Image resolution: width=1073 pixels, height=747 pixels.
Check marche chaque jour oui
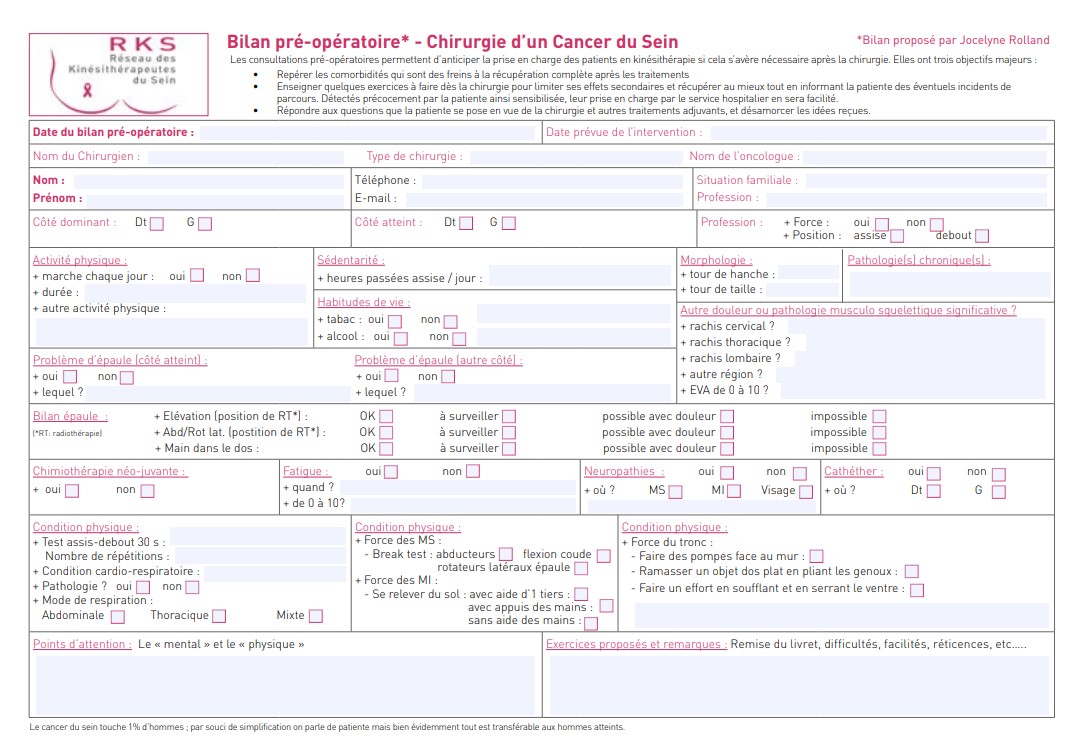point(197,275)
